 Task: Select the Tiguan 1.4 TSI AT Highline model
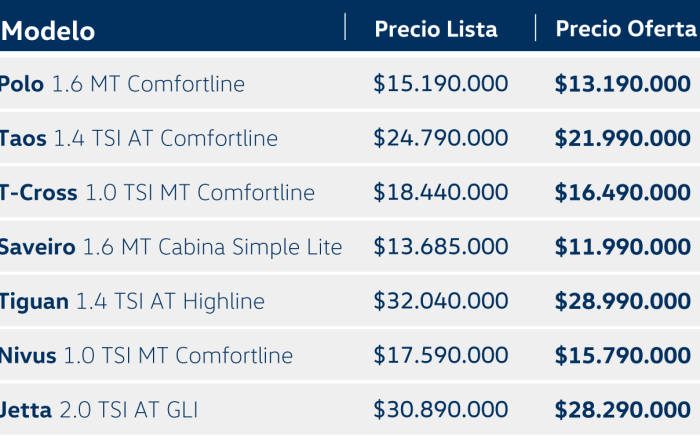132,301
